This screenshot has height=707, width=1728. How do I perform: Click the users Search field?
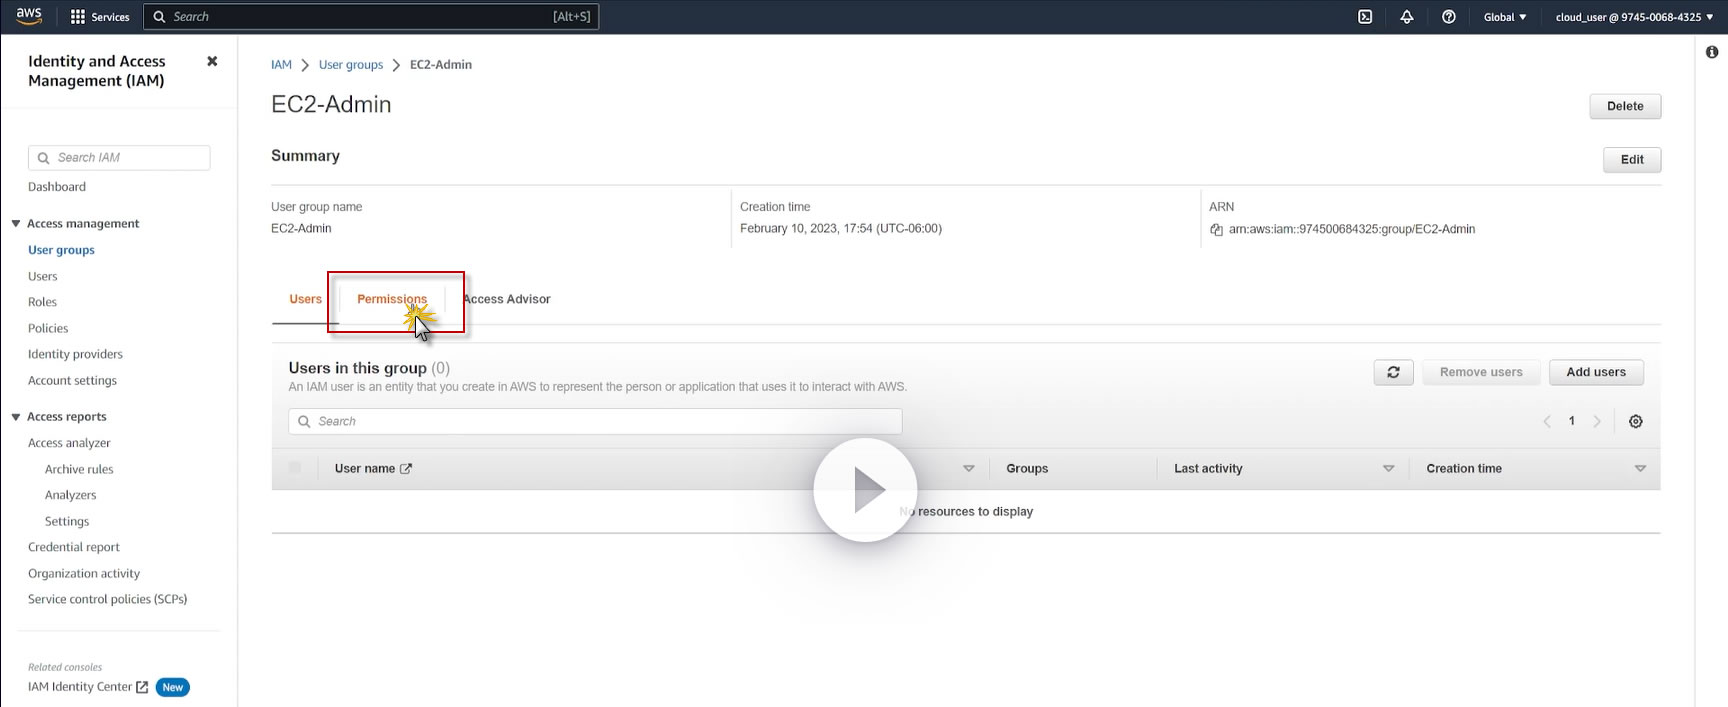click(595, 421)
